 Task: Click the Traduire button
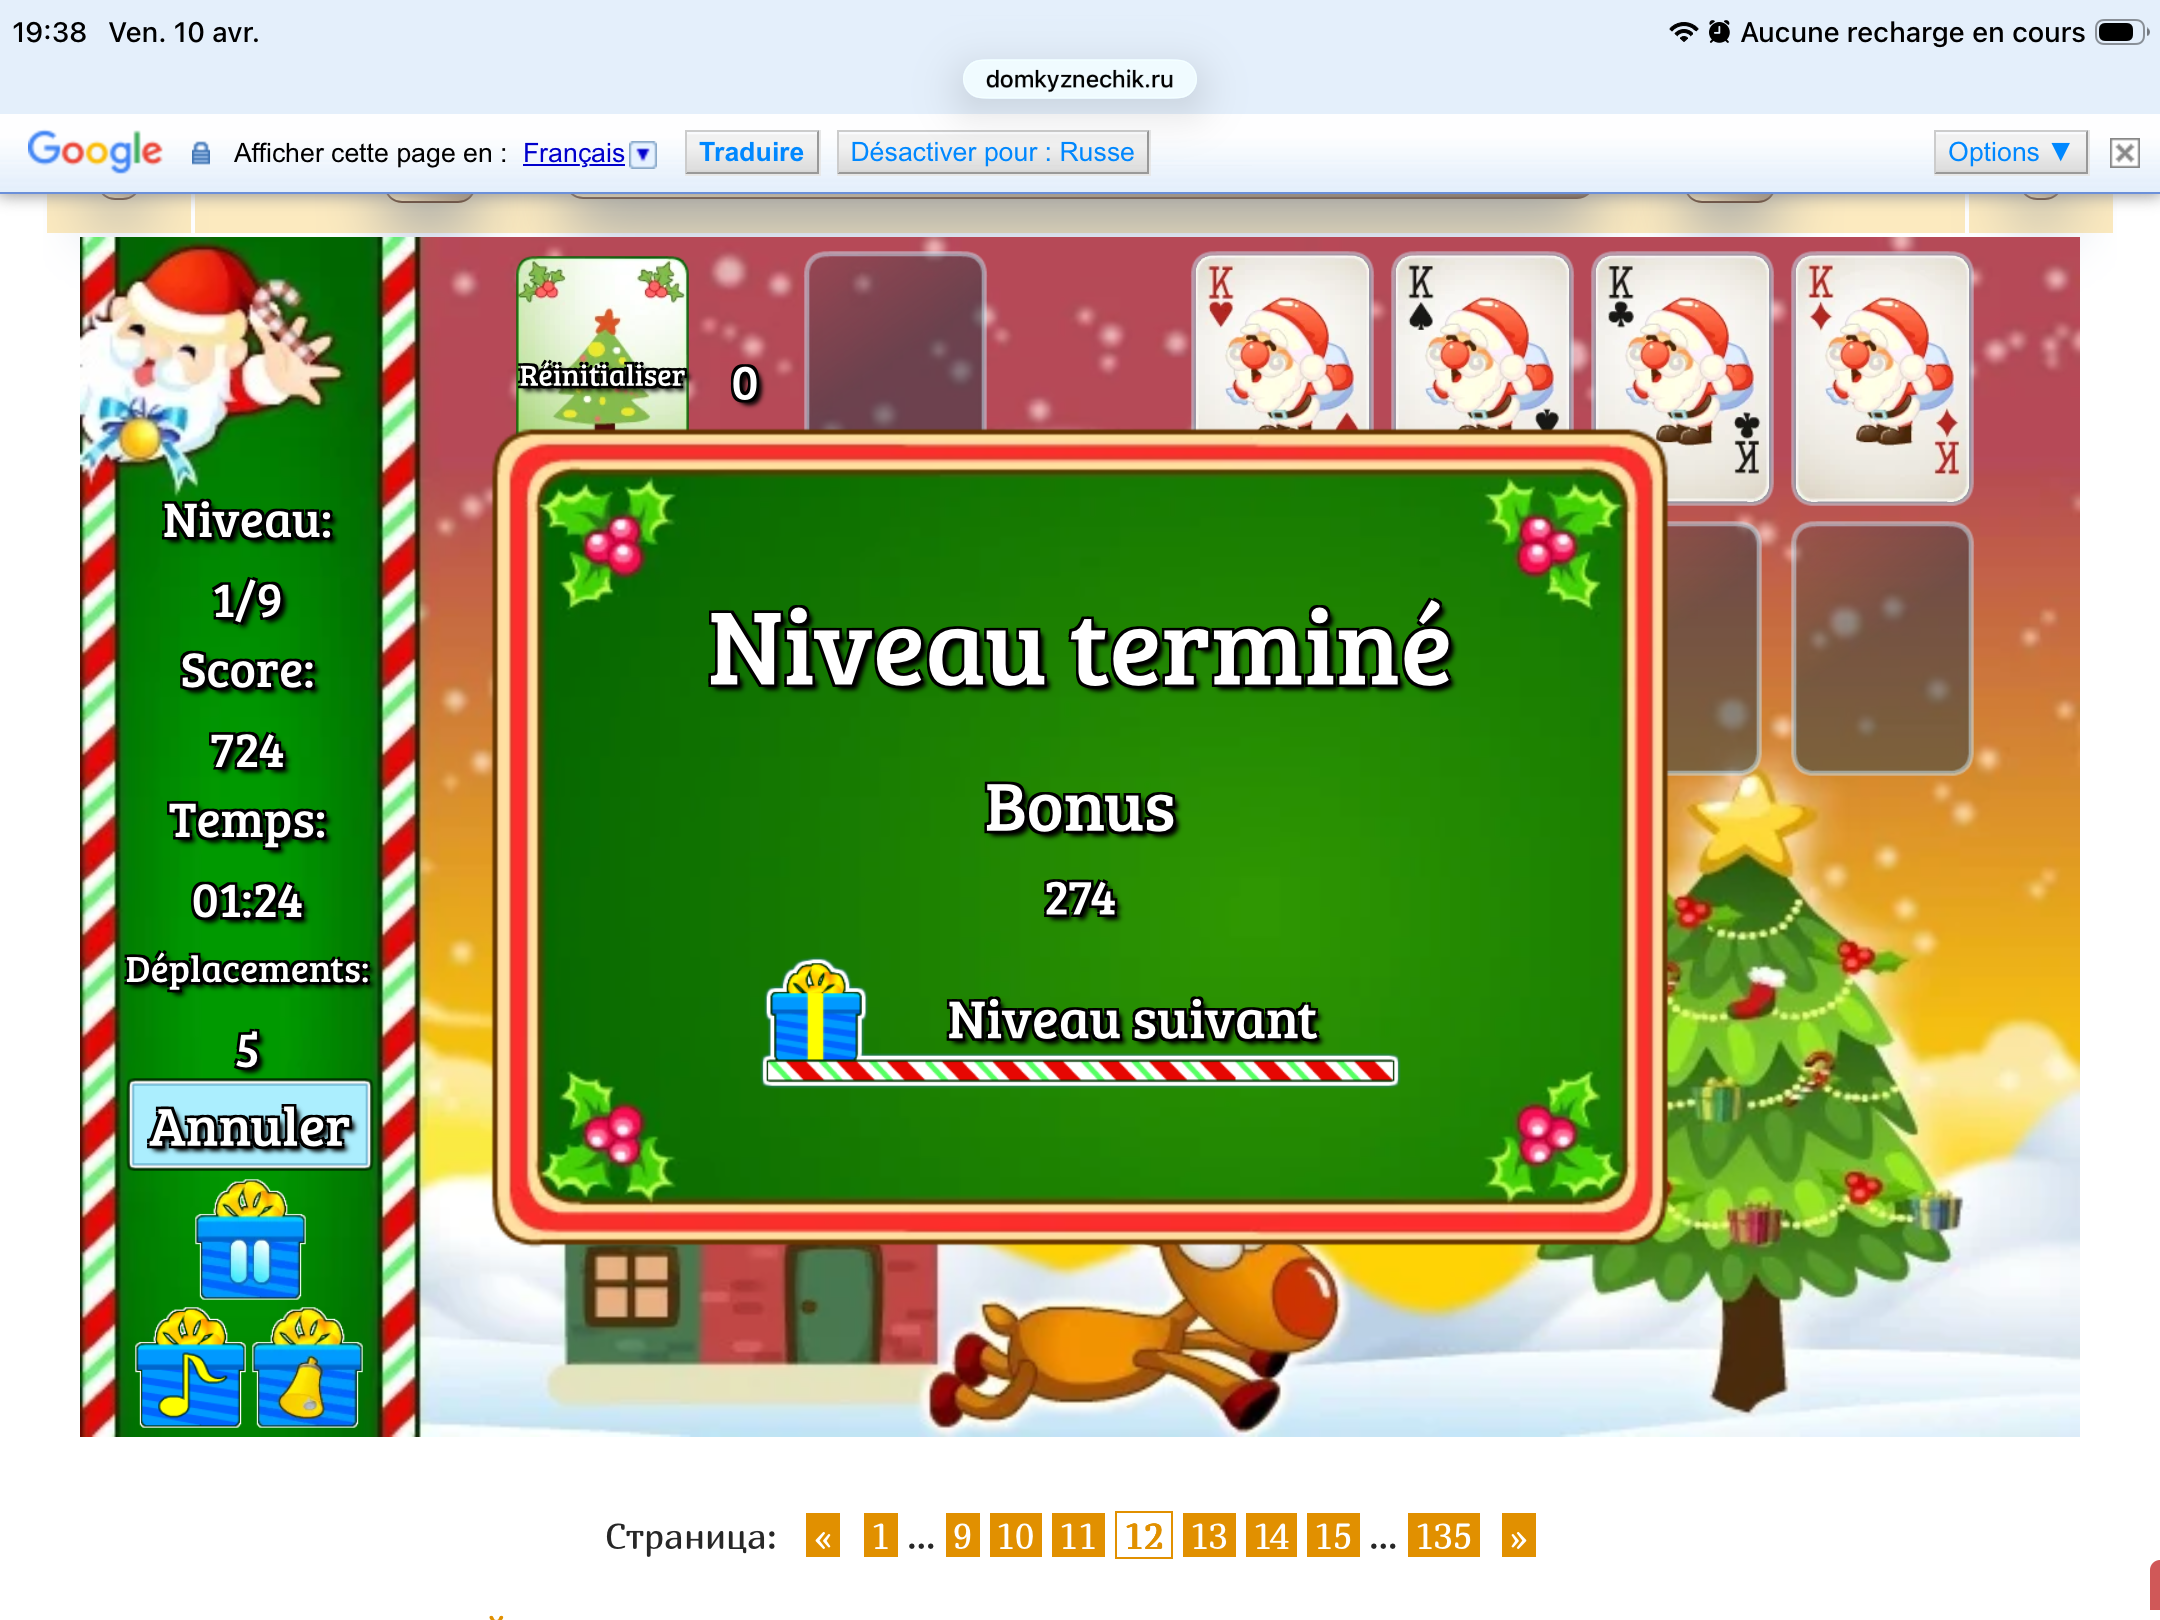[751, 152]
